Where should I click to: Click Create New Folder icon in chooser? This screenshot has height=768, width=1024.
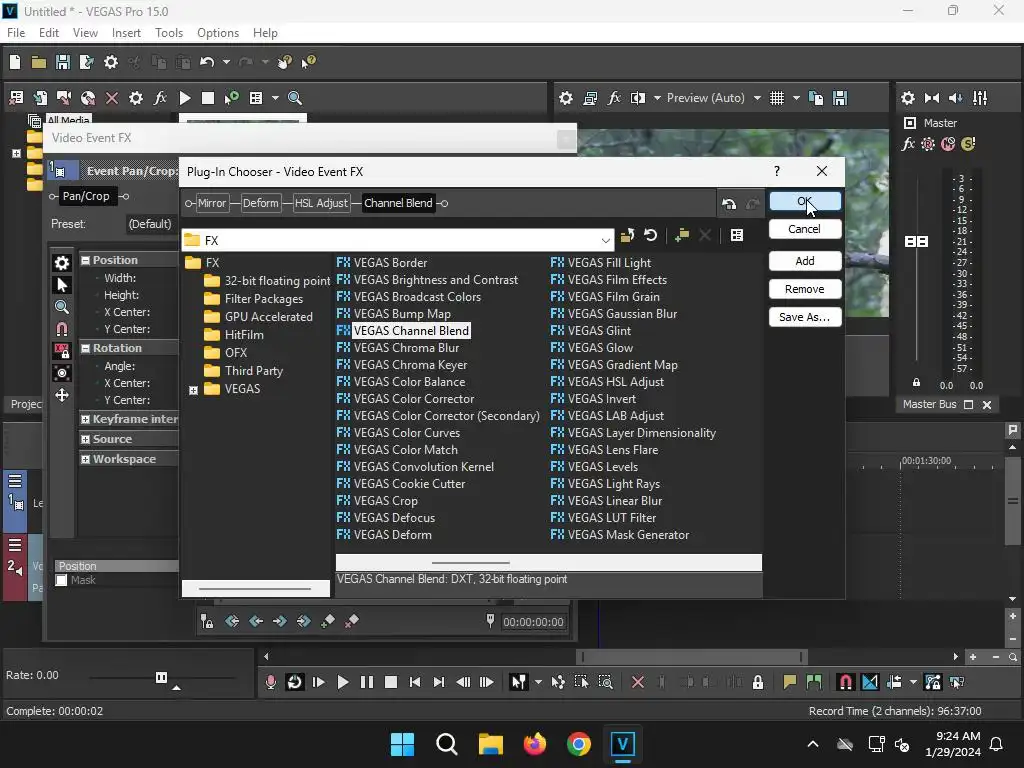pyautogui.click(x=682, y=235)
